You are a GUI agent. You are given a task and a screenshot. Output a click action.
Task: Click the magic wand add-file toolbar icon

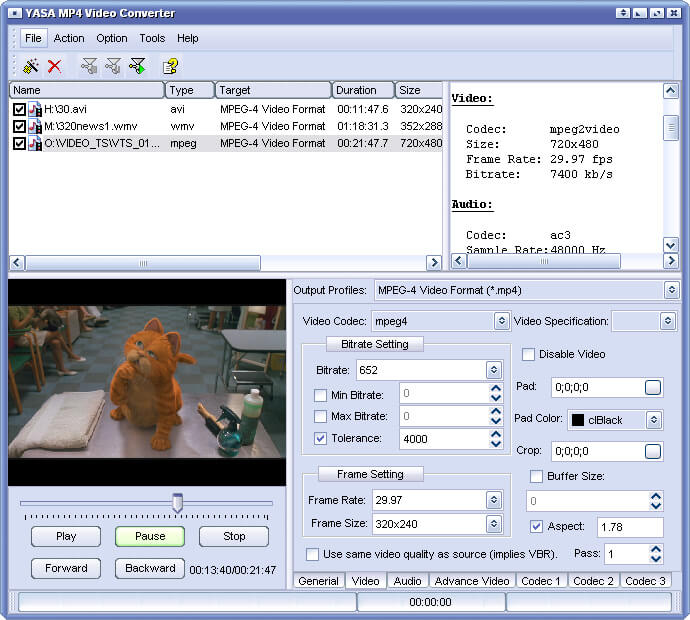tap(31, 66)
